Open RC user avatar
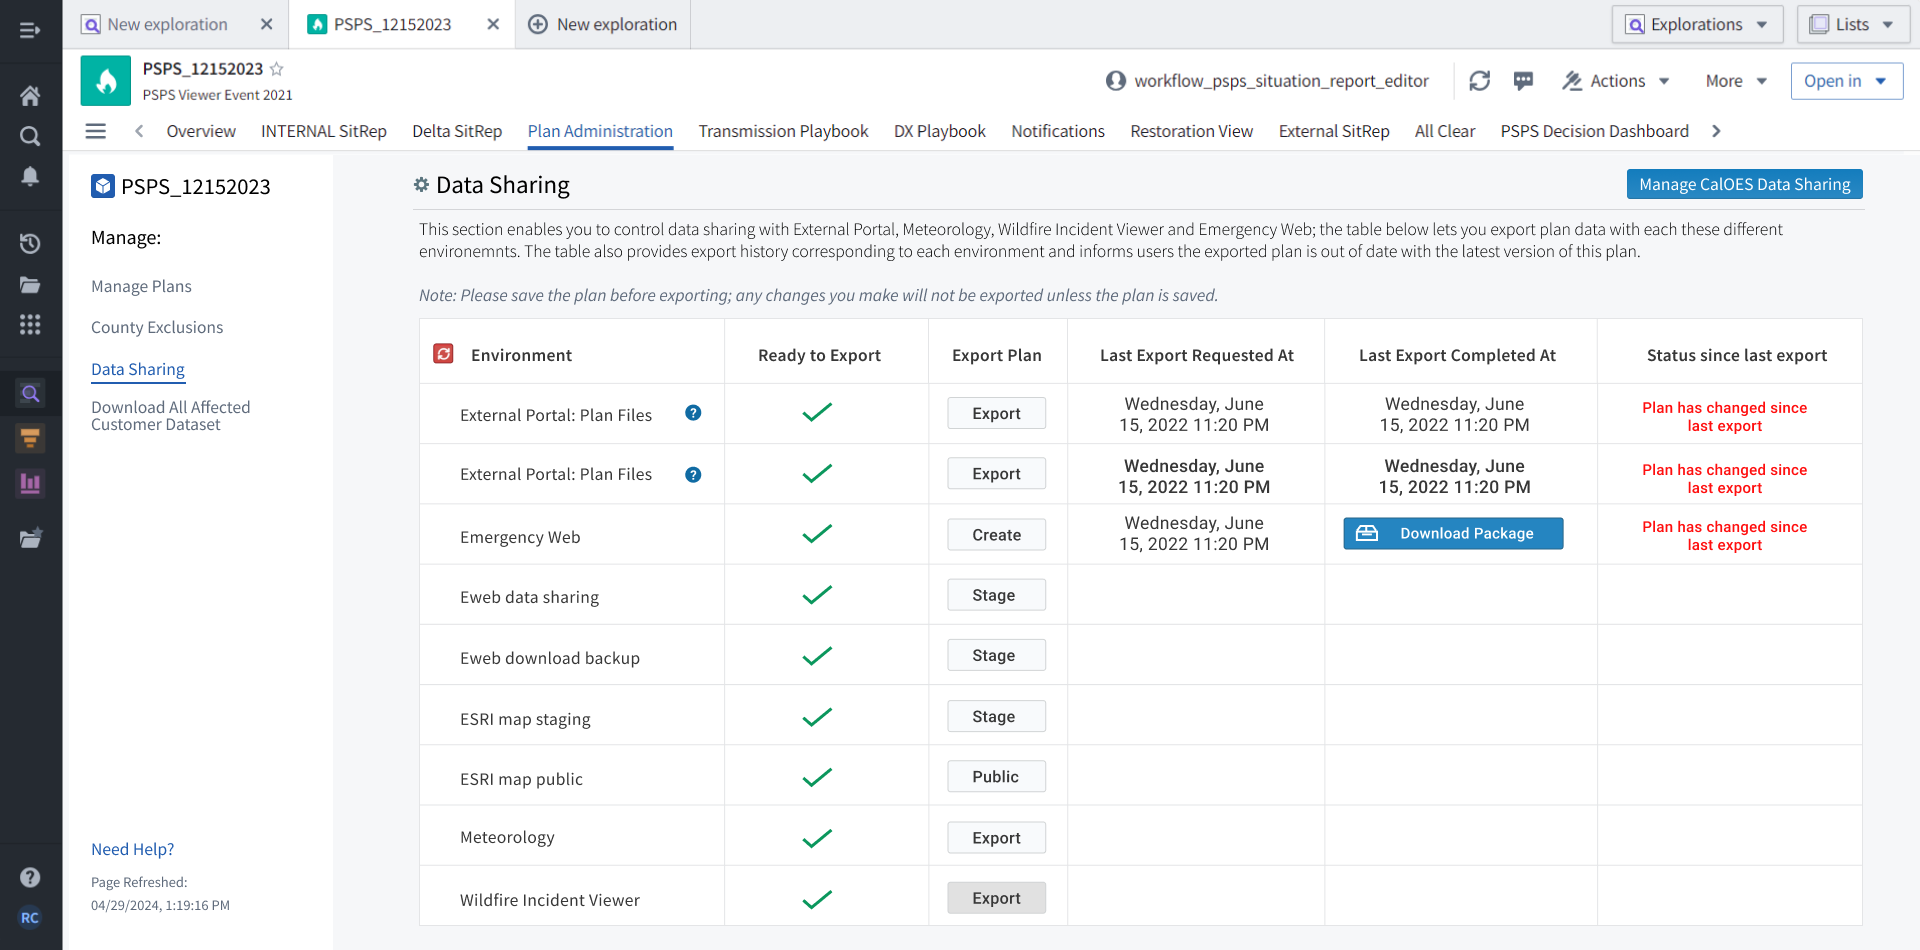 pyautogui.click(x=30, y=918)
